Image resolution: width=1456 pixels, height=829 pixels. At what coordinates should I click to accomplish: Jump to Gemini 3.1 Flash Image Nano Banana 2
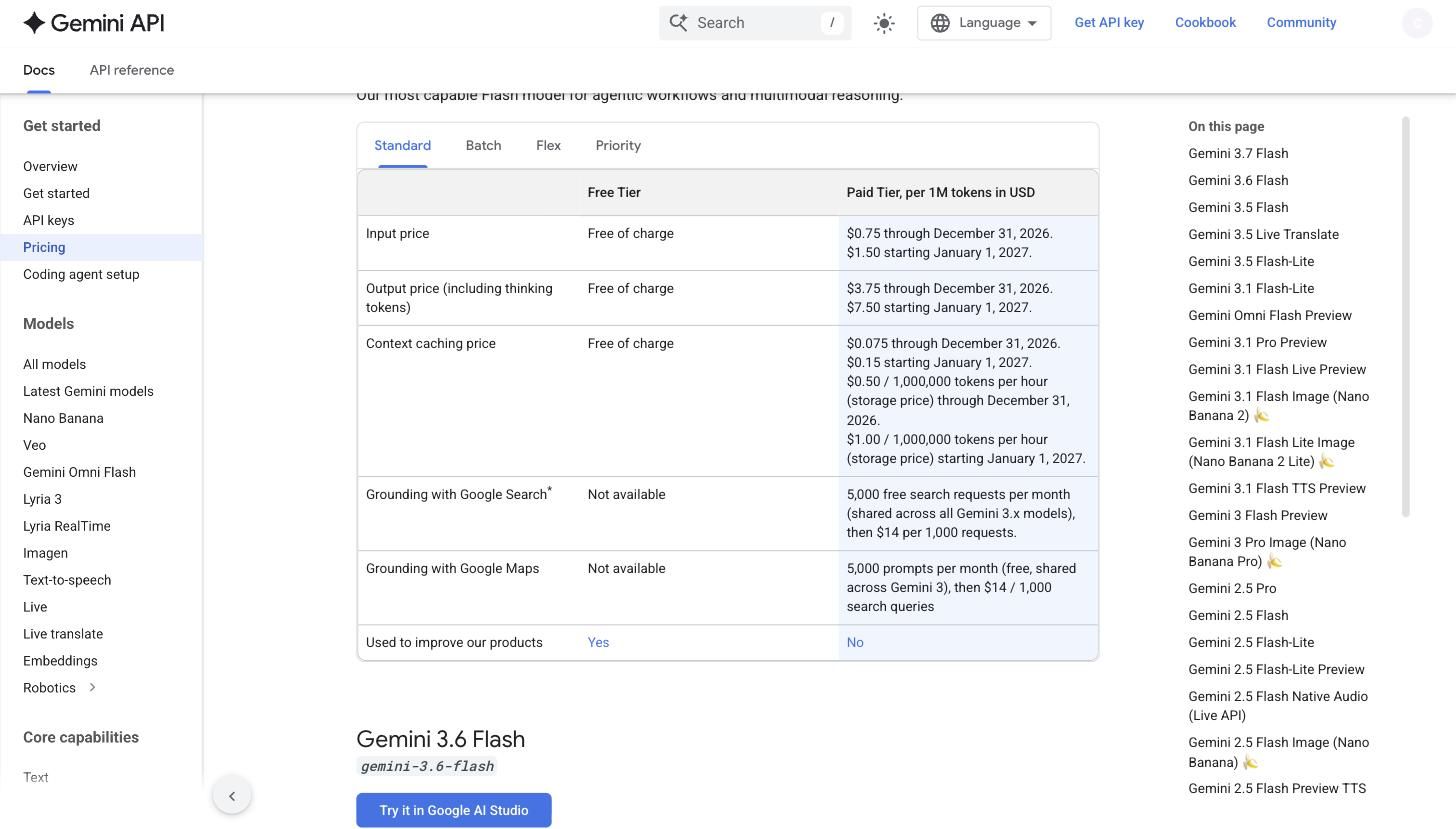pos(1278,406)
